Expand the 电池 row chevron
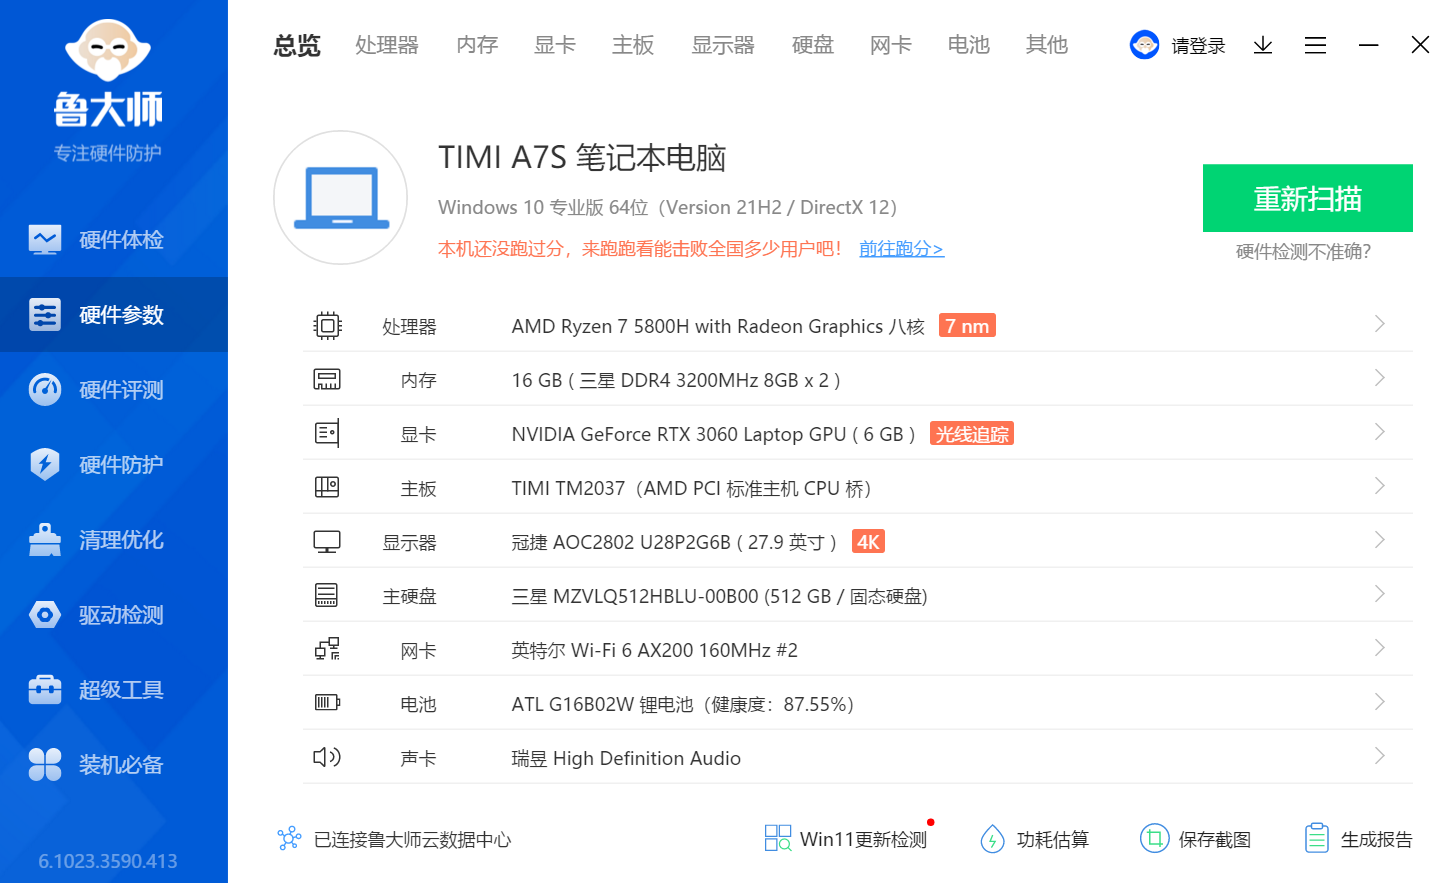The width and height of the screenshot is (1447, 883). point(1379,702)
